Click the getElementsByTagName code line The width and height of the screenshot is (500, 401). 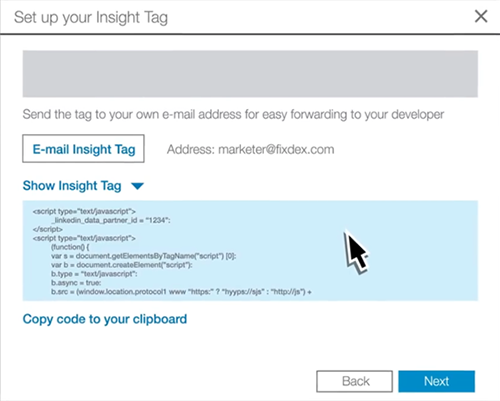click(144, 256)
